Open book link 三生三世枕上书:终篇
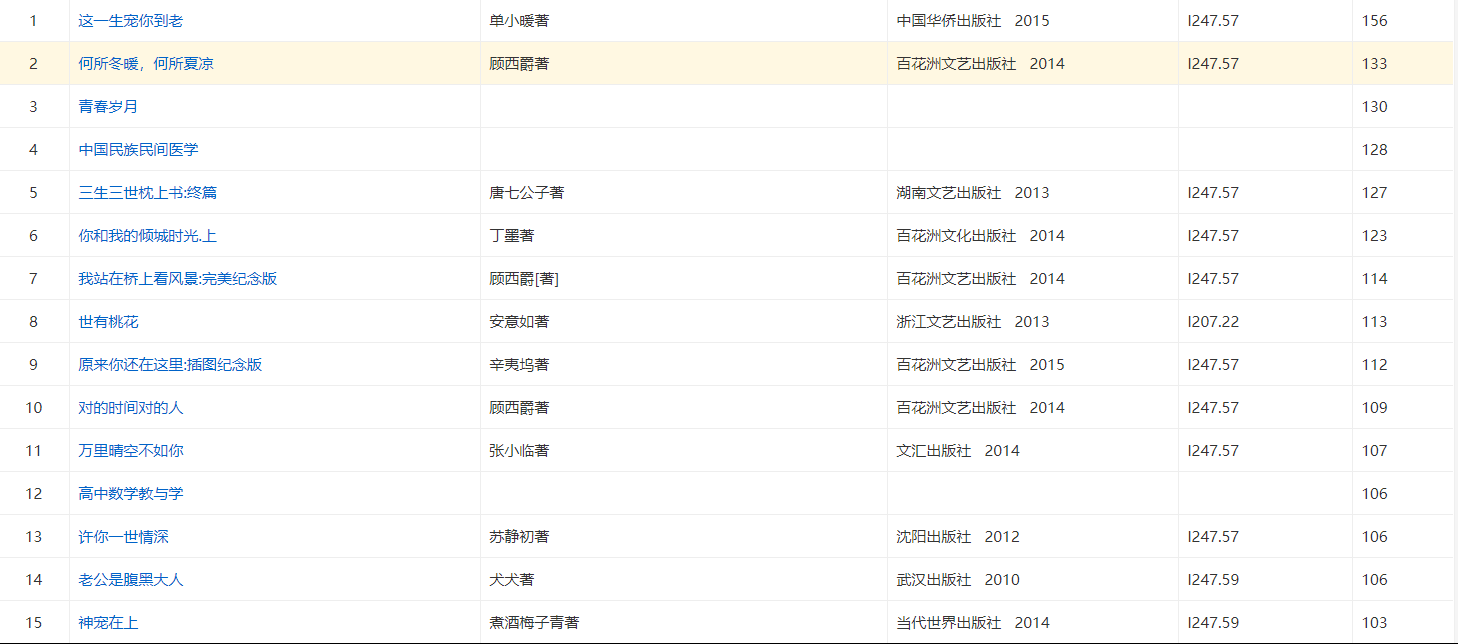 point(147,192)
